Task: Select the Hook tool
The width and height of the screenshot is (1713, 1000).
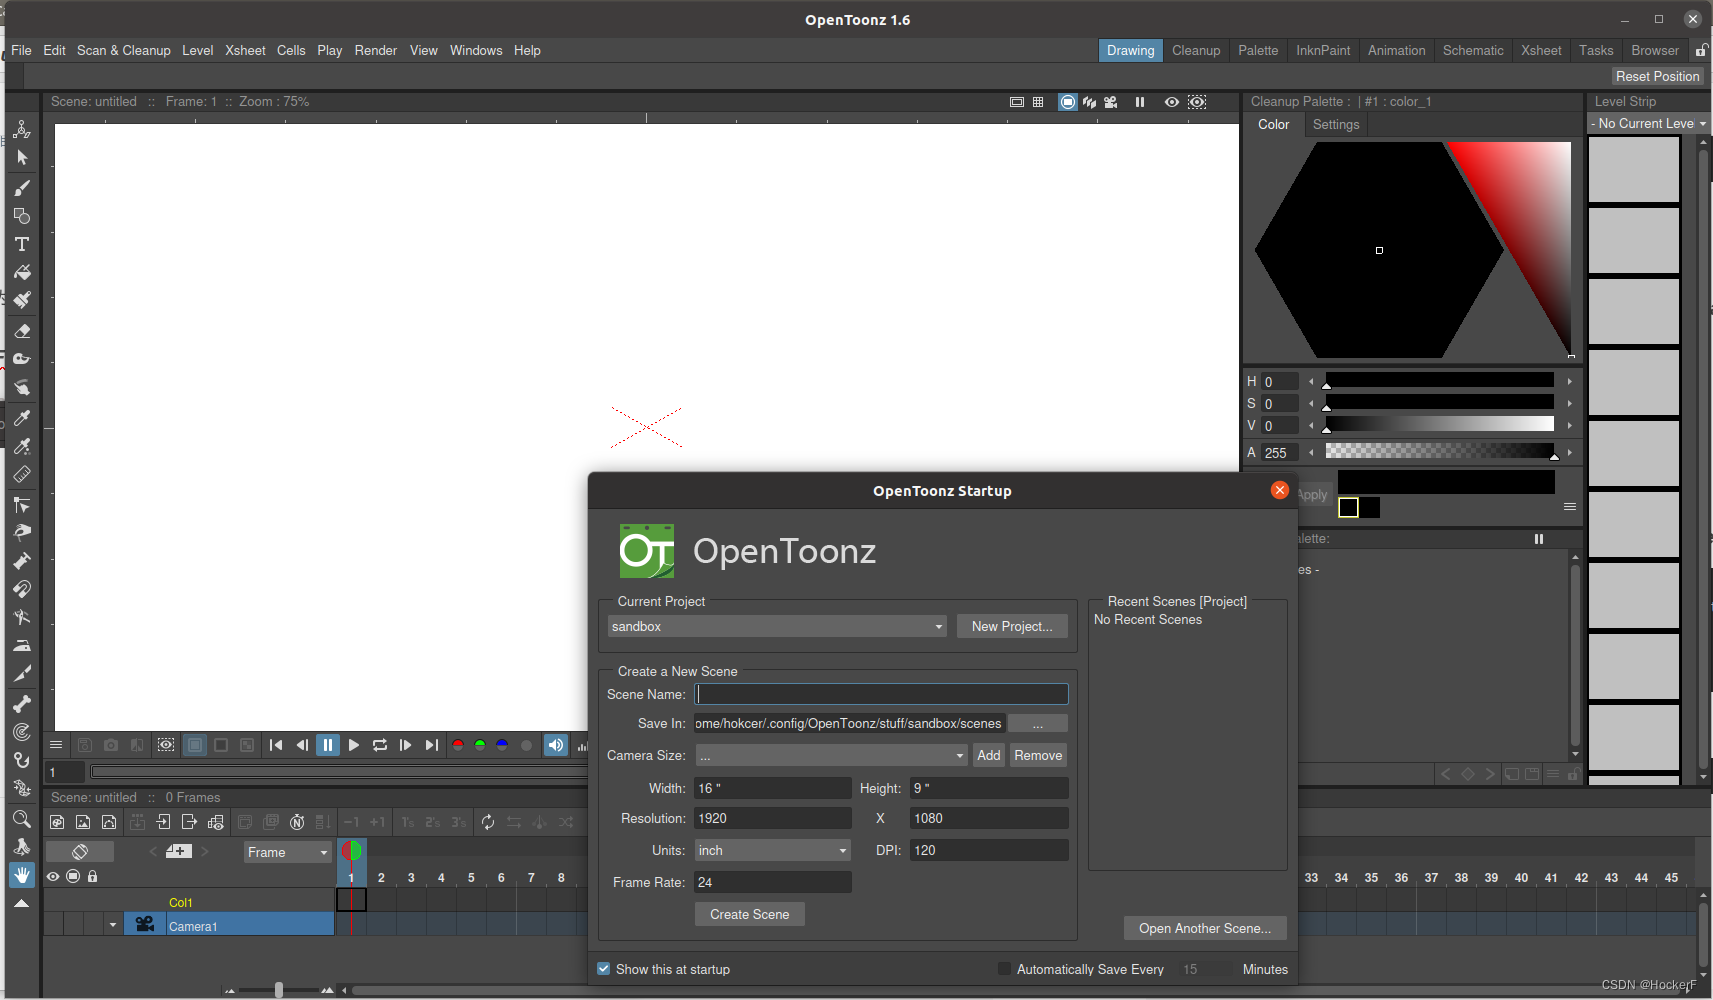Action: point(22,760)
